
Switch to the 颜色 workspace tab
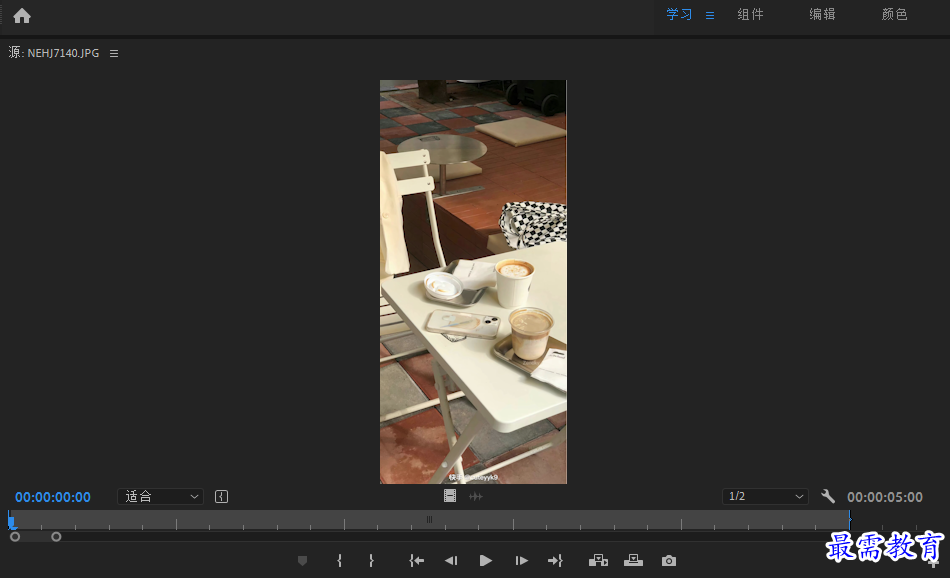point(894,15)
